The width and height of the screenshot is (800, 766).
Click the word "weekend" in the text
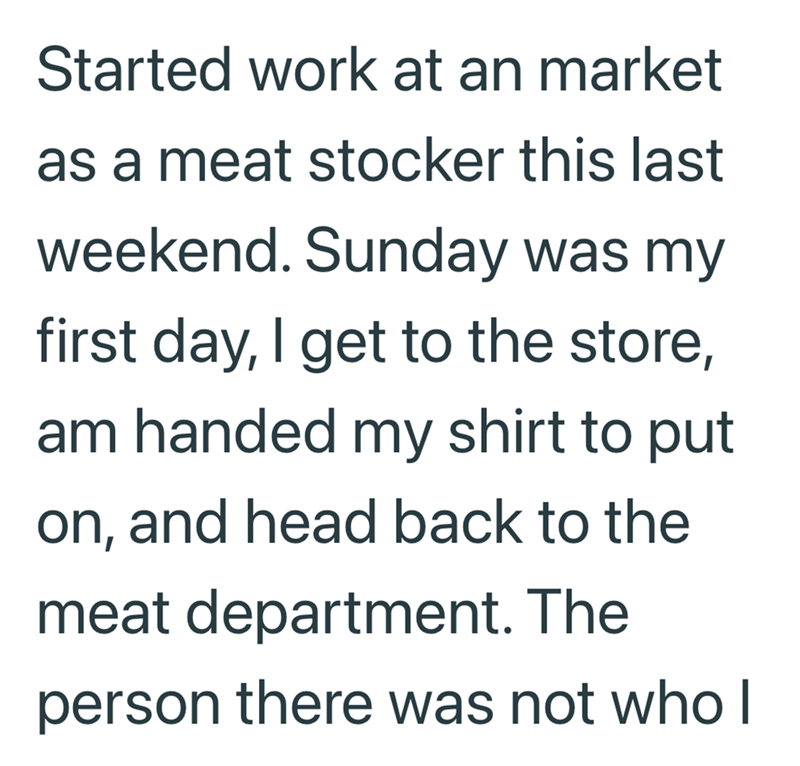pyautogui.click(x=159, y=251)
